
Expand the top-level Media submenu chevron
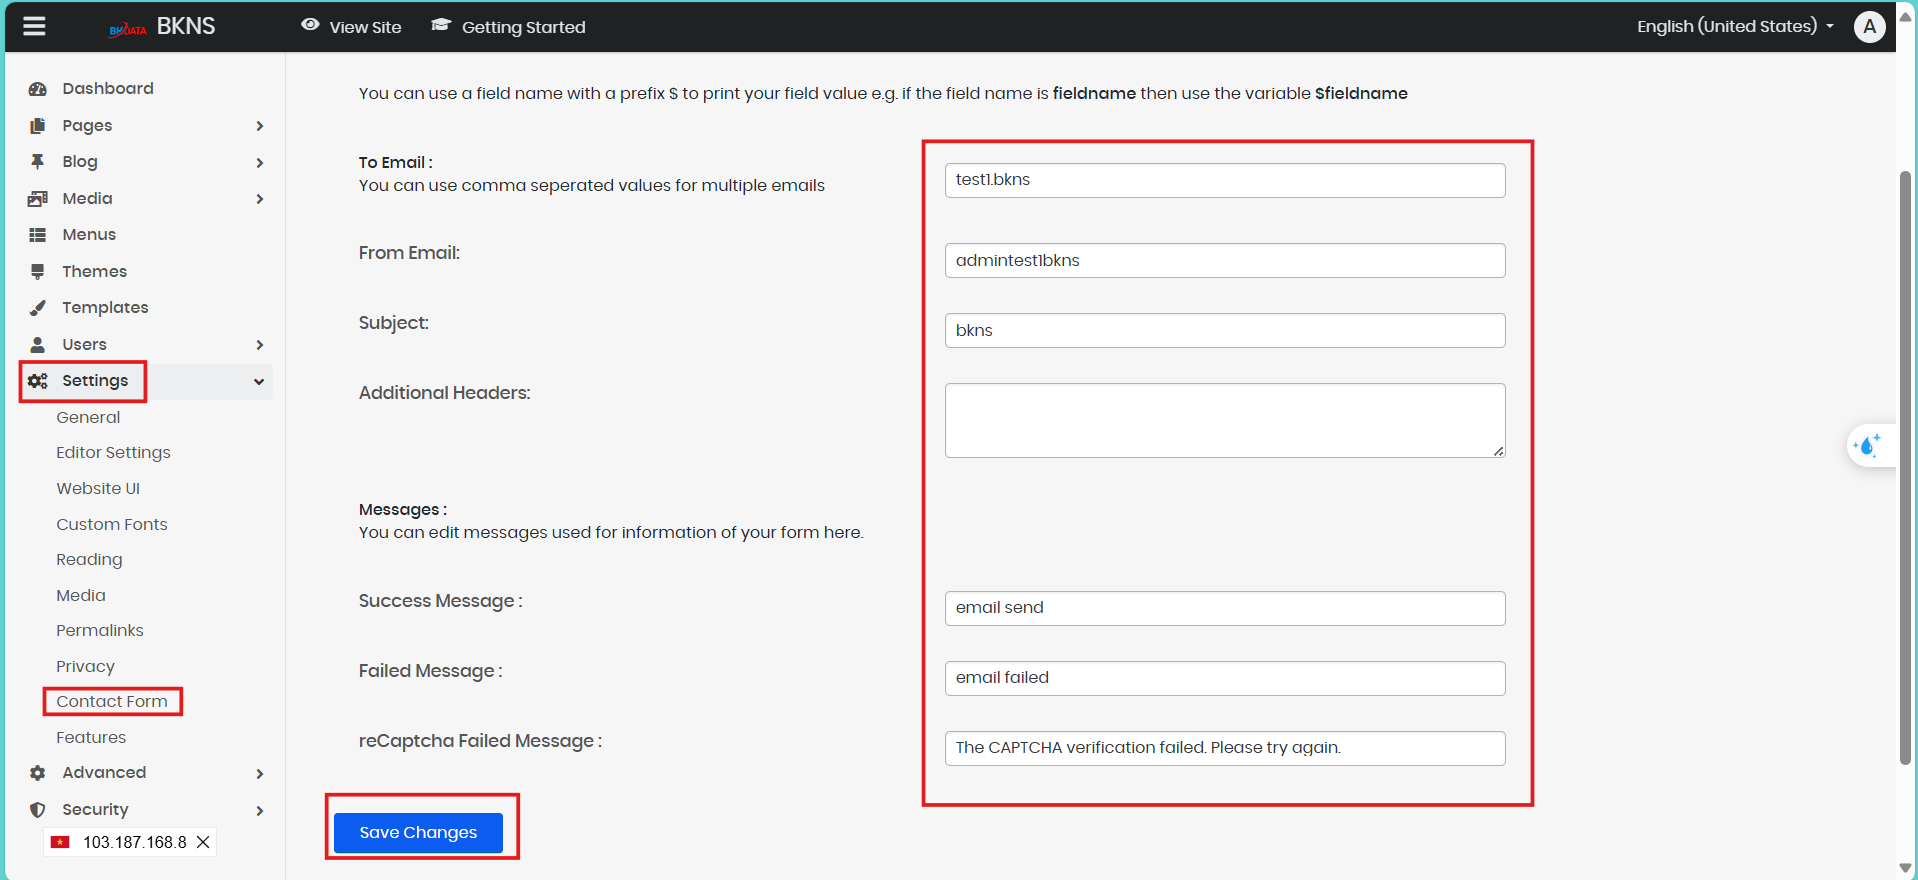[260, 199]
